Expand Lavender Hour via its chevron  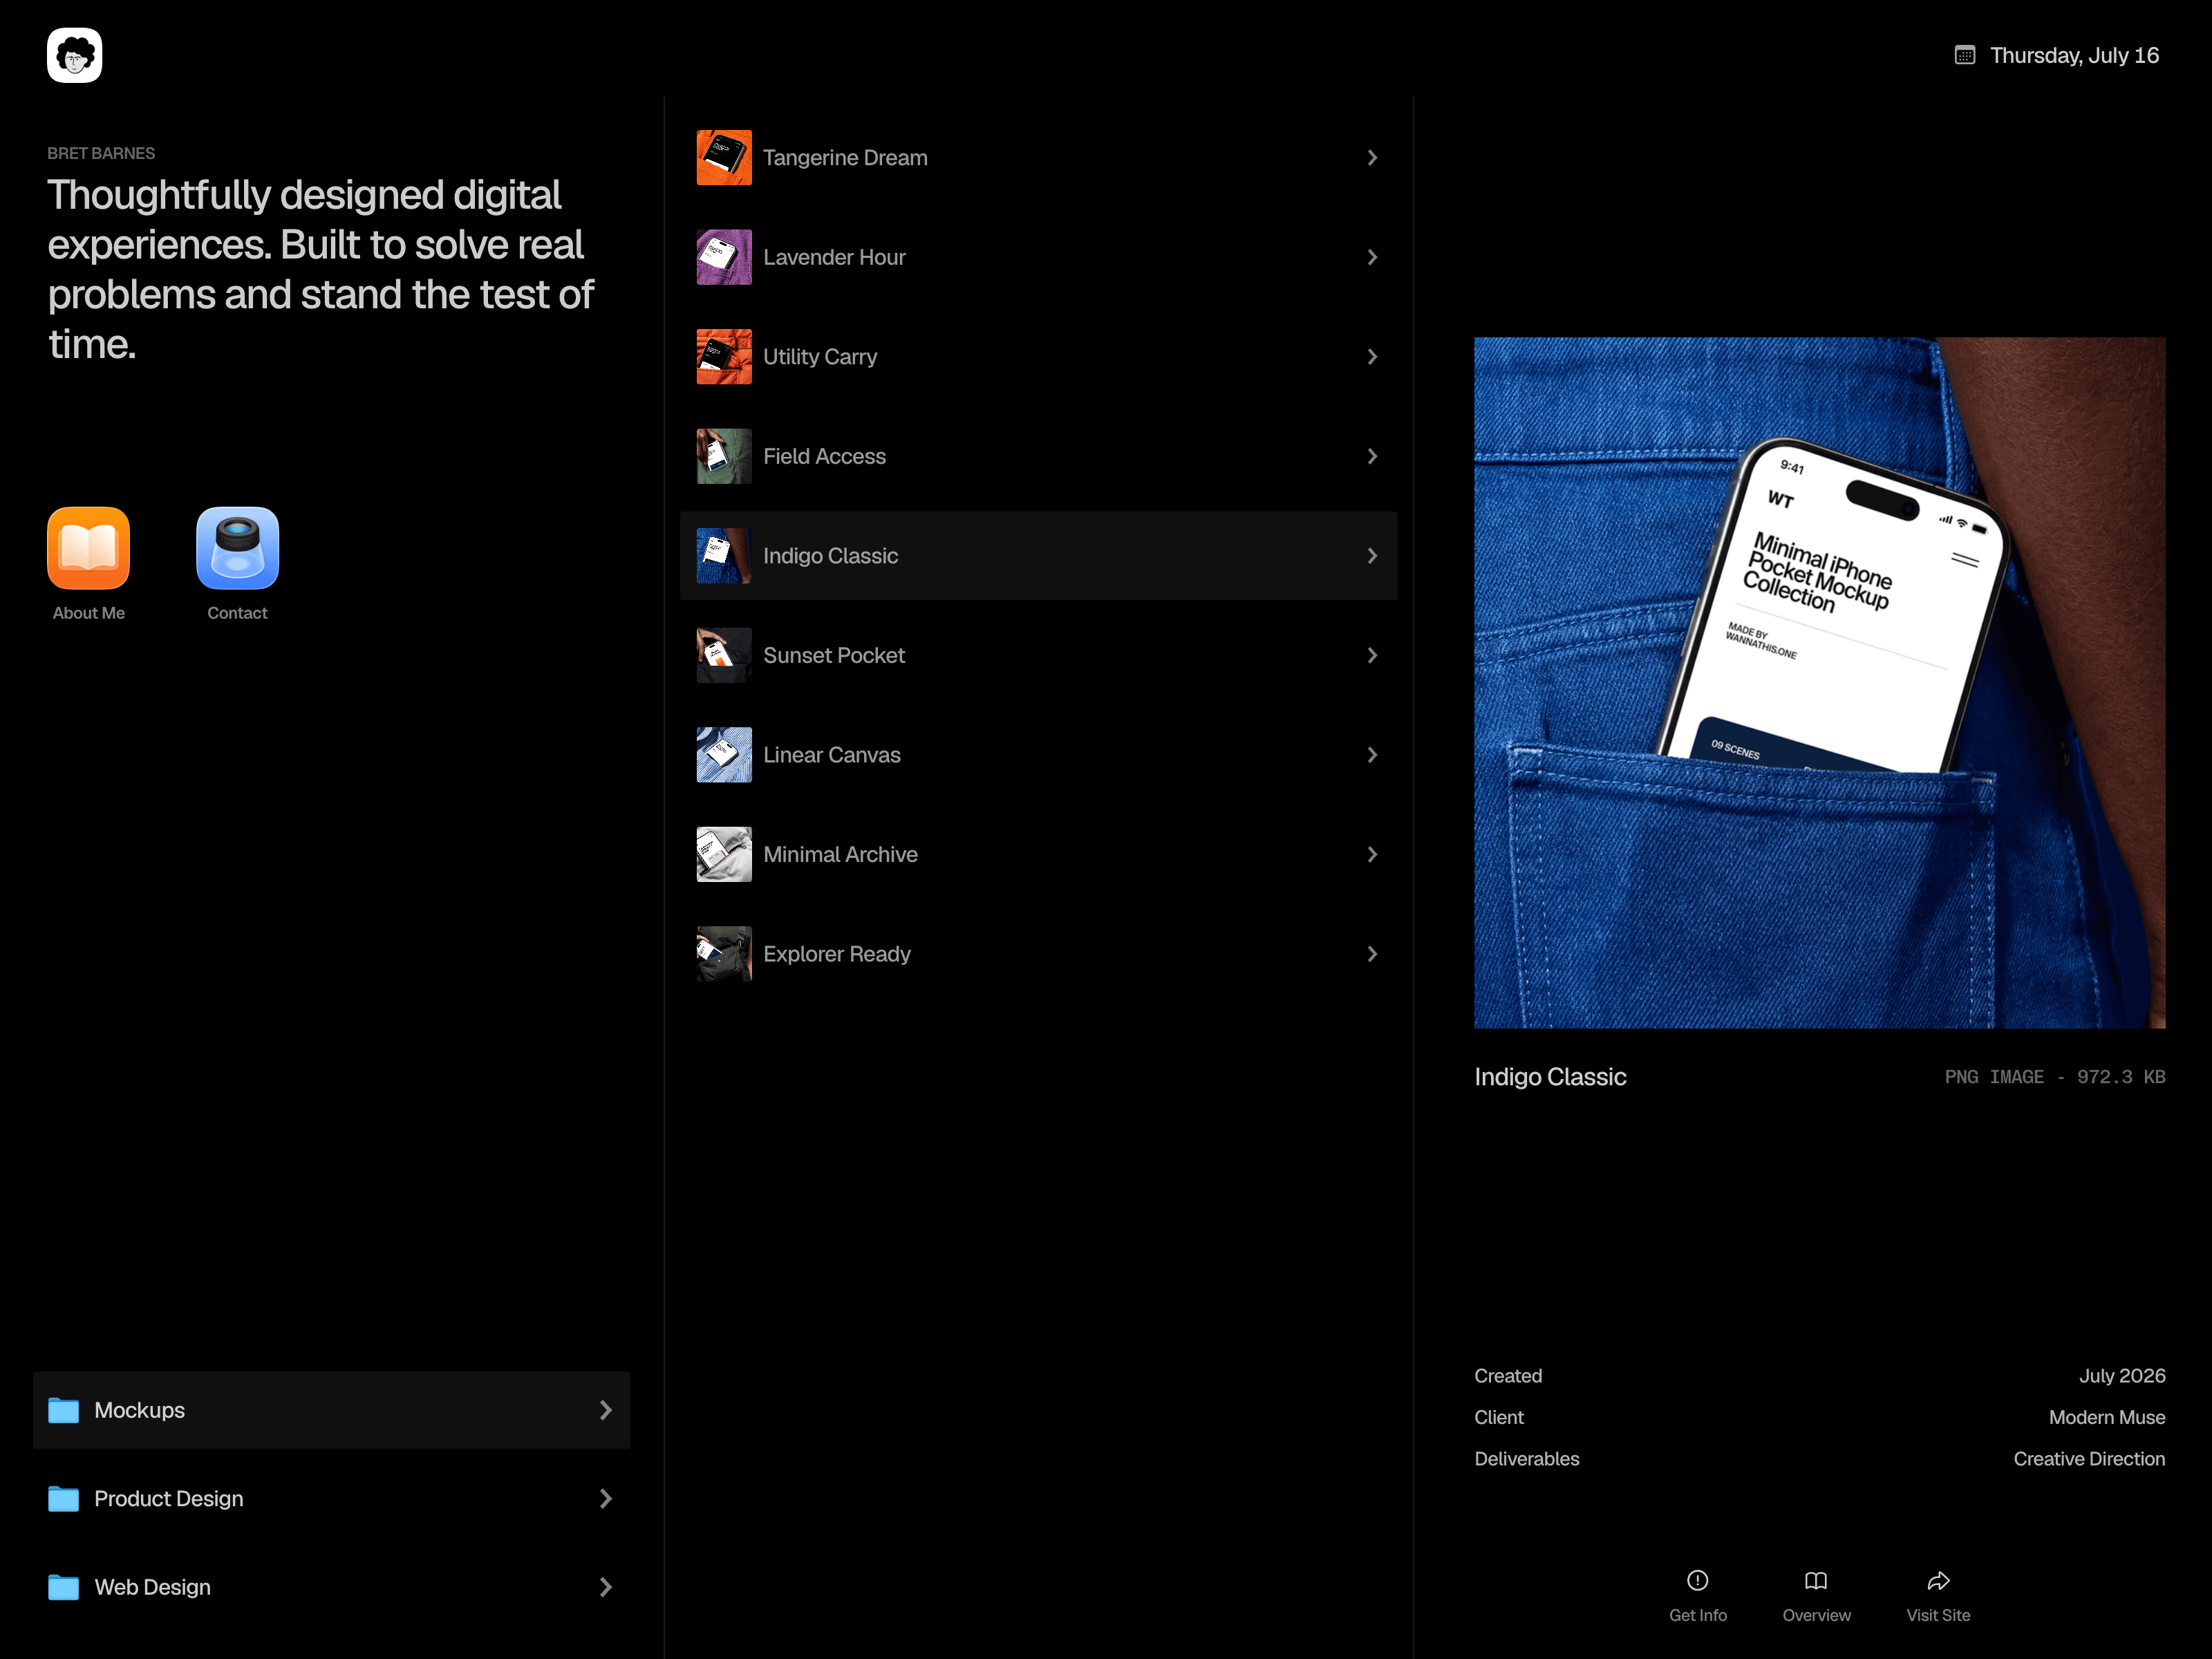pos(1372,257)
